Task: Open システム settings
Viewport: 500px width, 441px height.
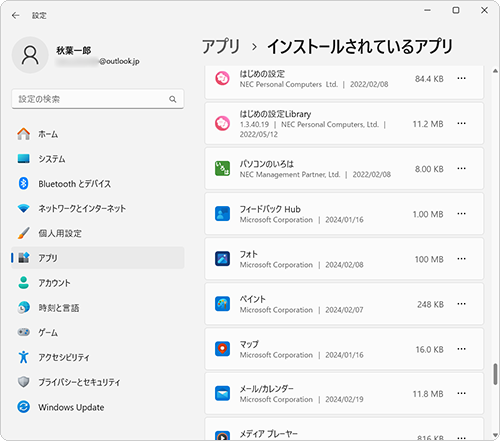Action: coord(98,159)
